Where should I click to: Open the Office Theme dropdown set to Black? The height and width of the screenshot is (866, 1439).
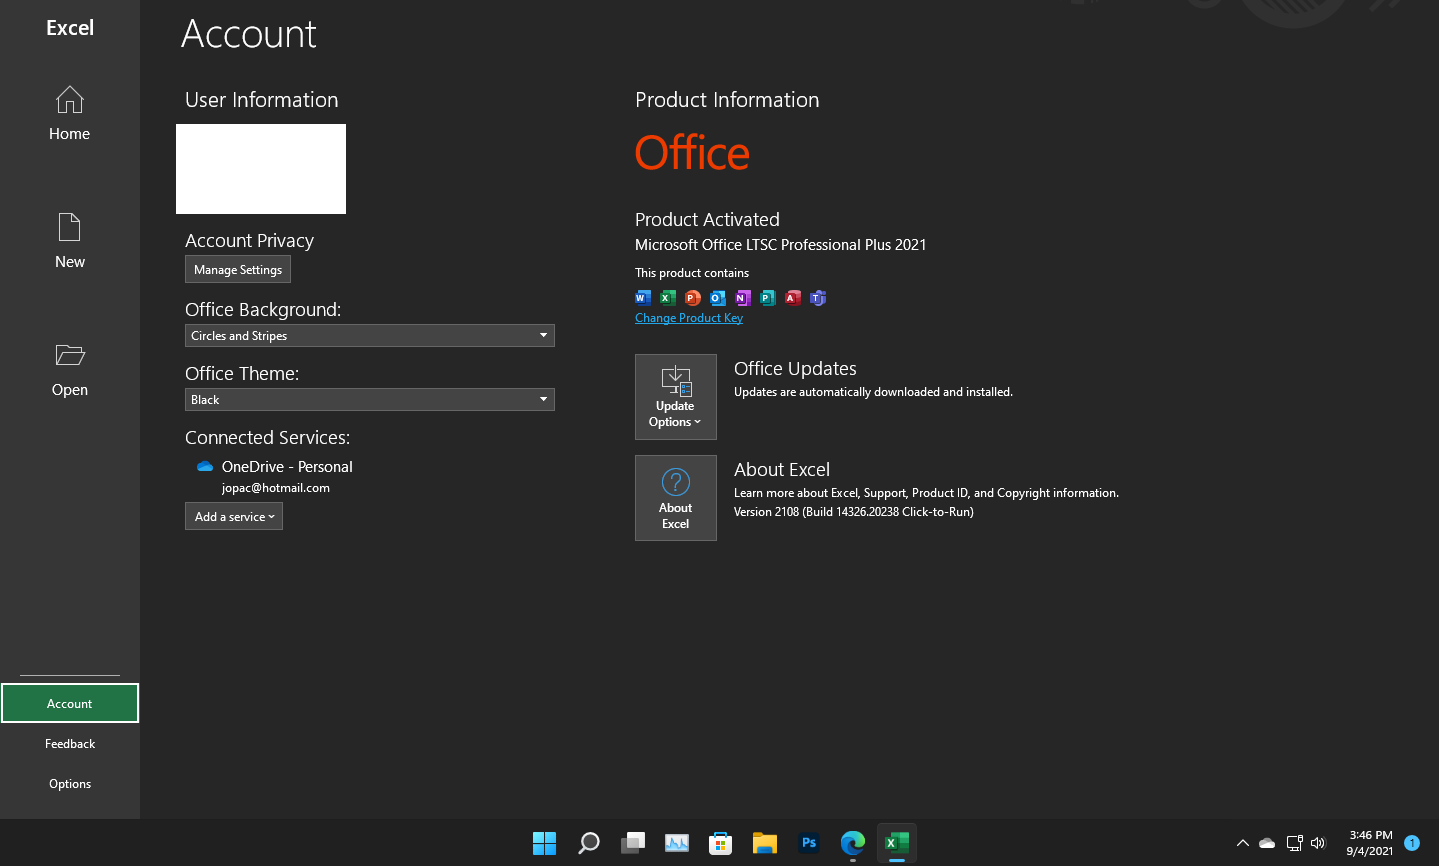click(370, 399)
